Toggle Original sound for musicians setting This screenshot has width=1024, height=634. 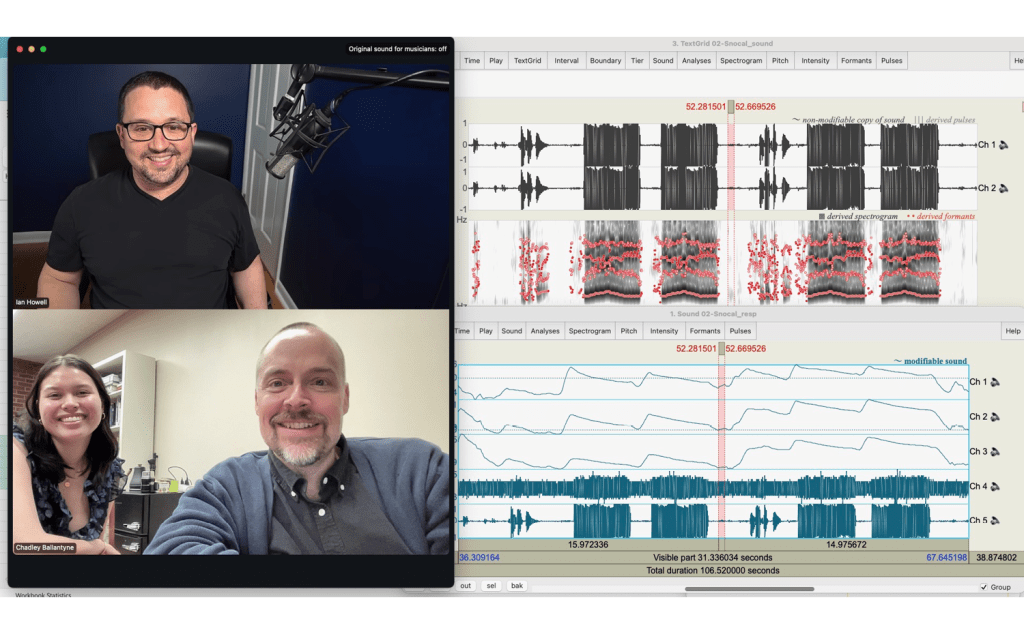pyautogui.click(x=397, y=49)
